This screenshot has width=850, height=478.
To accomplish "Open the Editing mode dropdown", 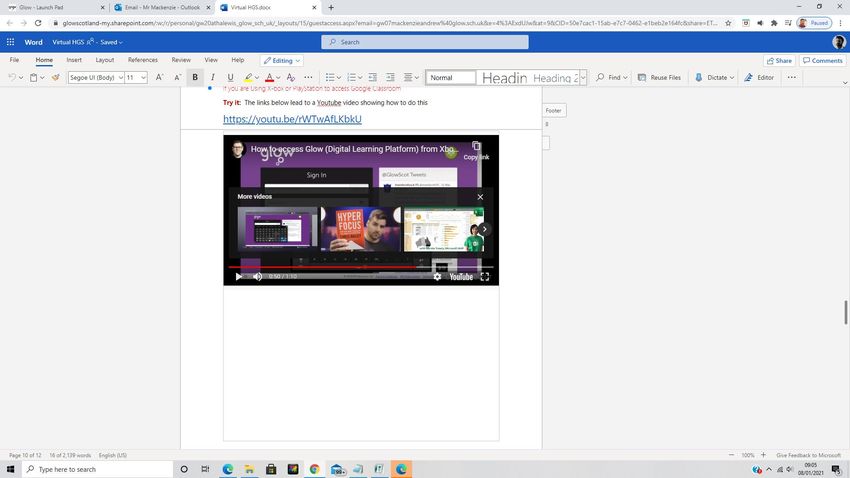I will coord(281,61).
